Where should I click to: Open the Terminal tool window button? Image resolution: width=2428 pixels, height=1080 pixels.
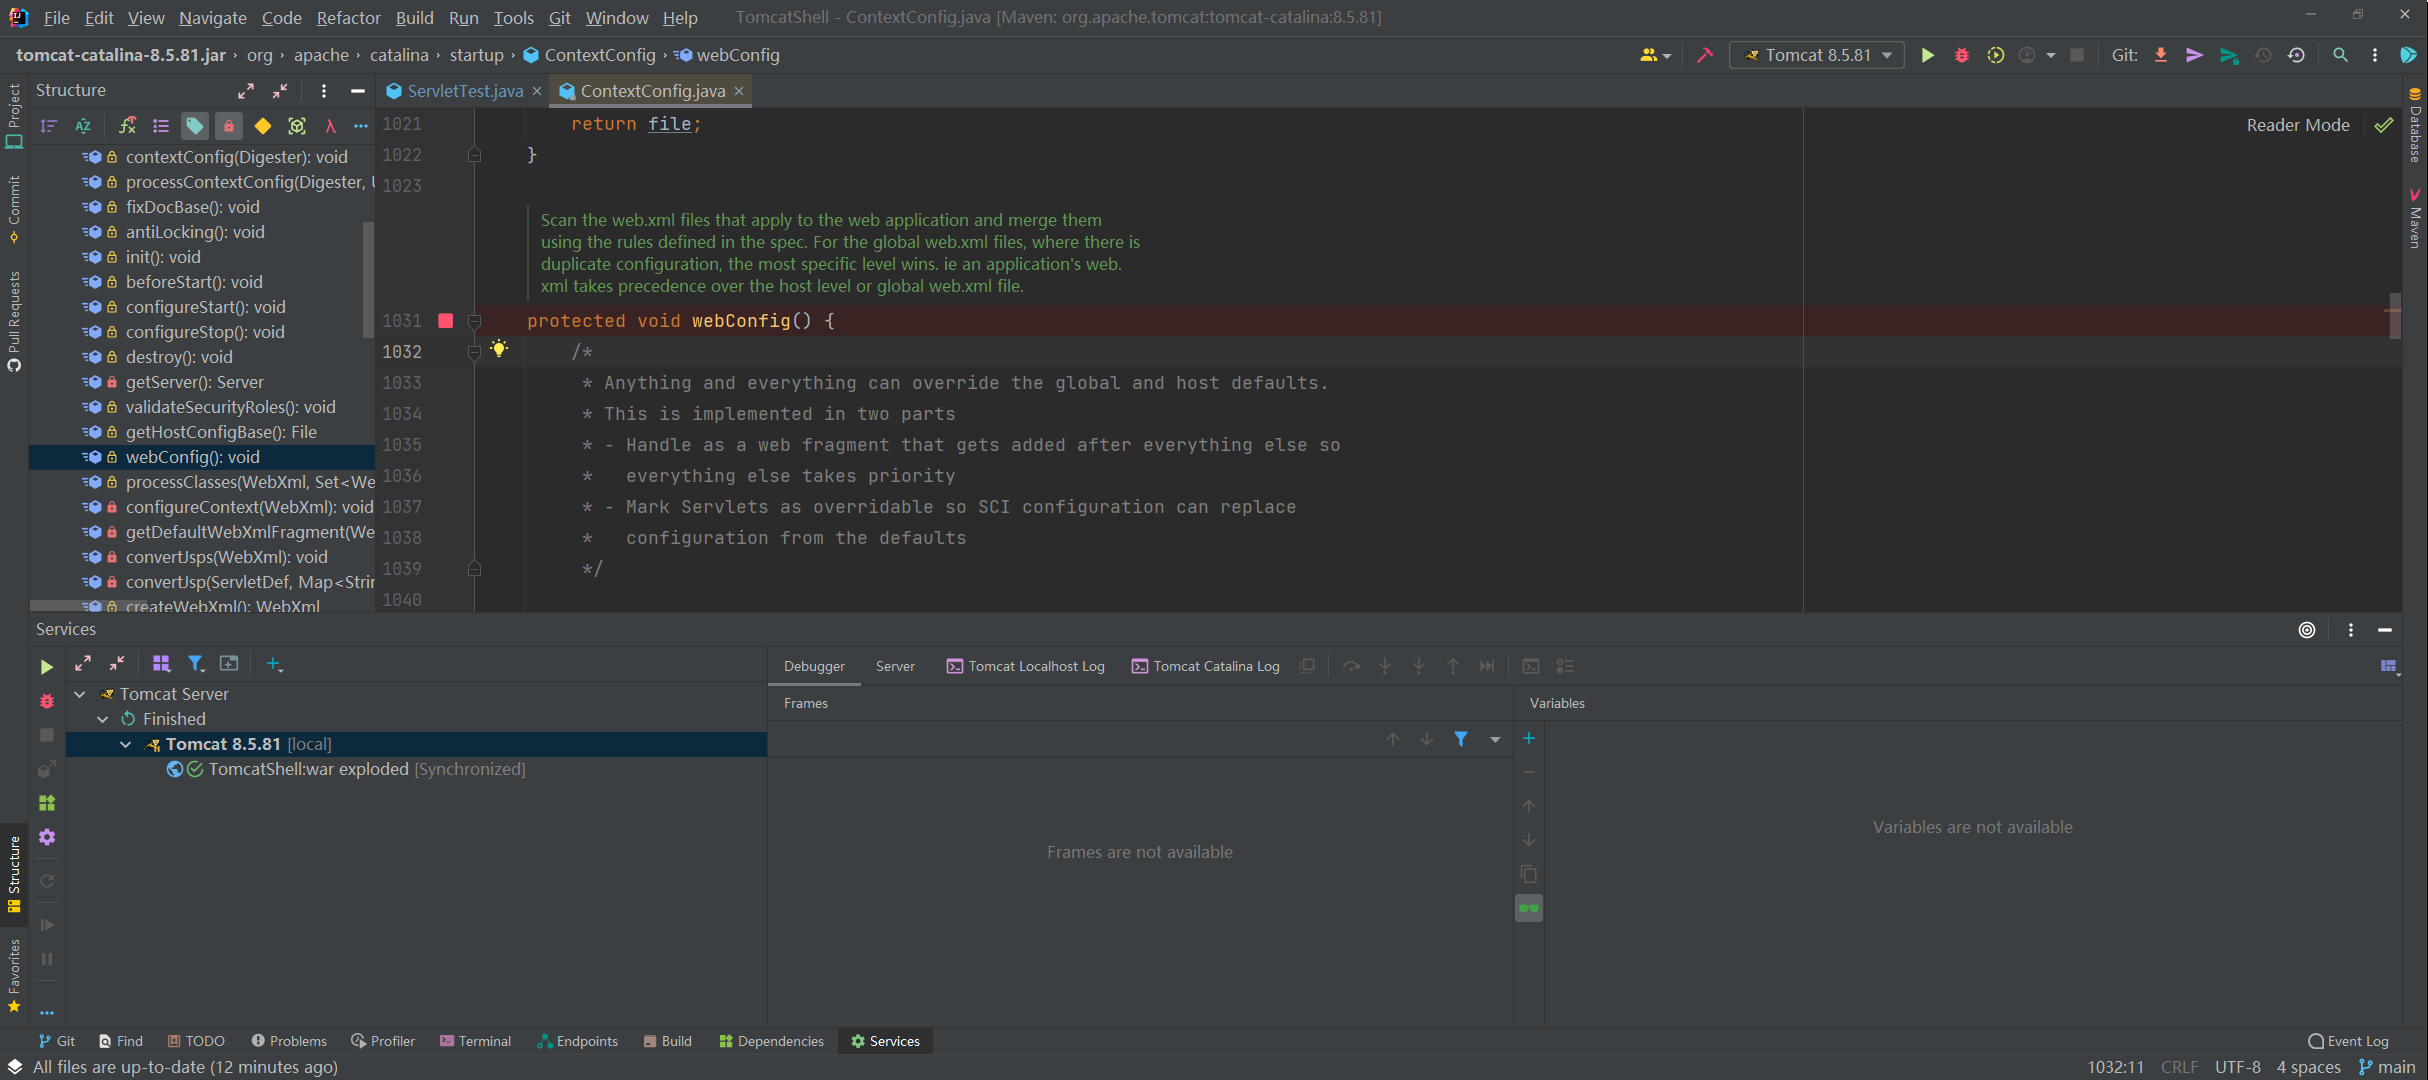(x=475, y=1041)
